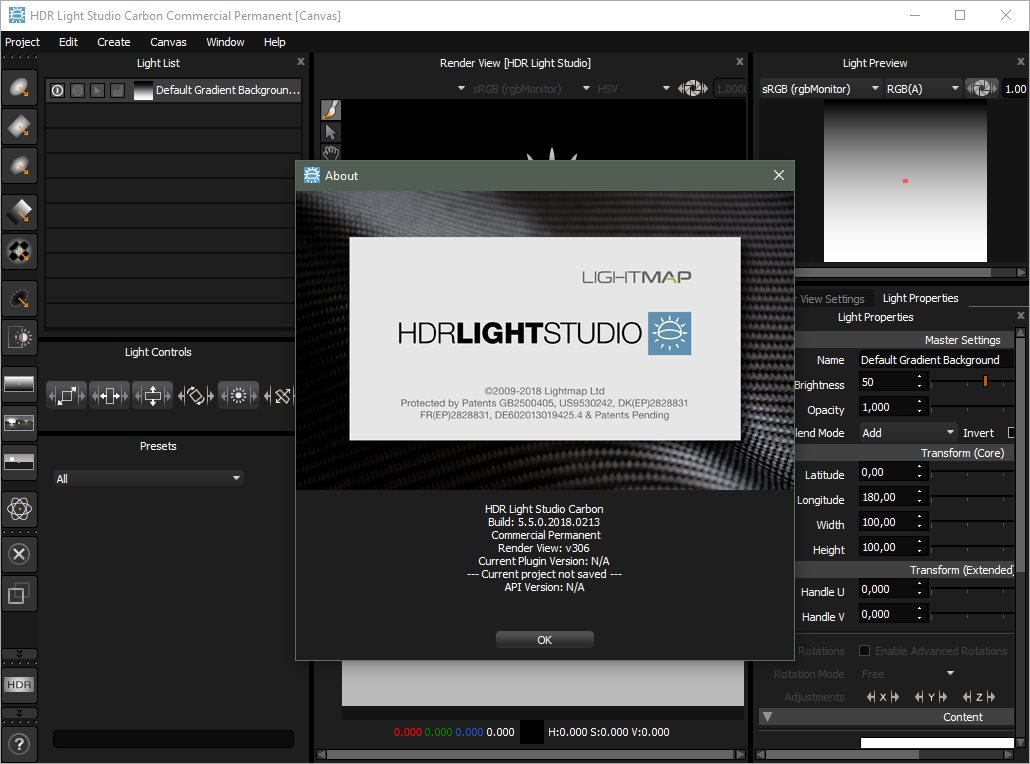Open the Canvas menu
1030x764 pixels.
click(x=168, y=42)
